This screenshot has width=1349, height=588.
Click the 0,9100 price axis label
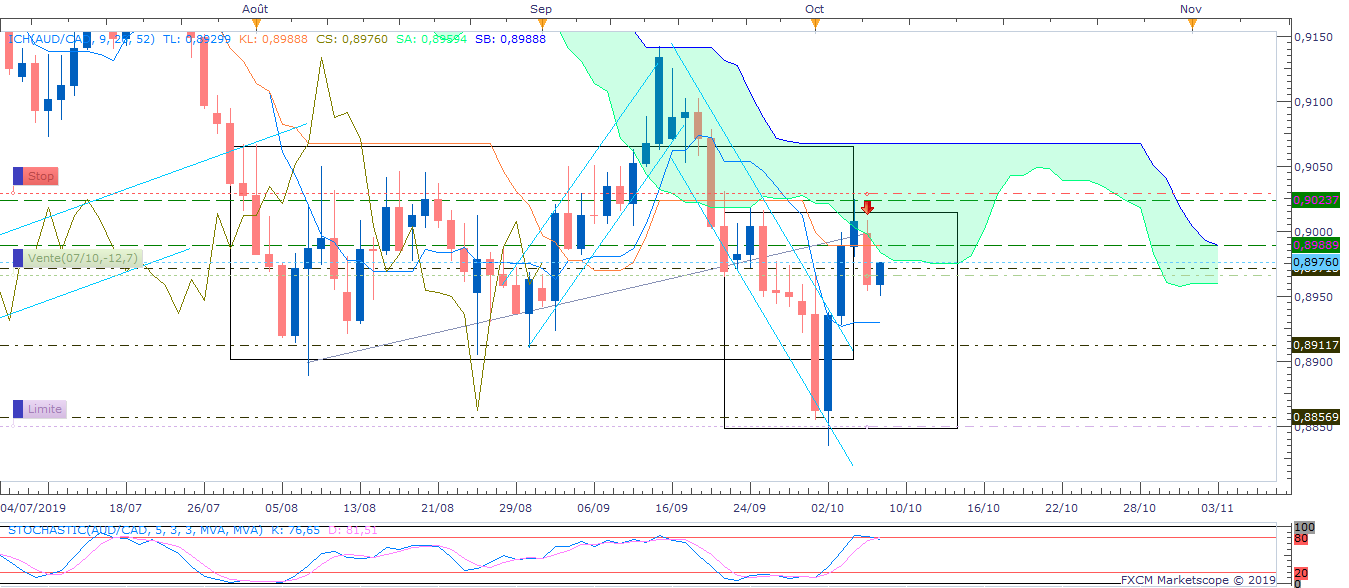tap(1313, 102)
